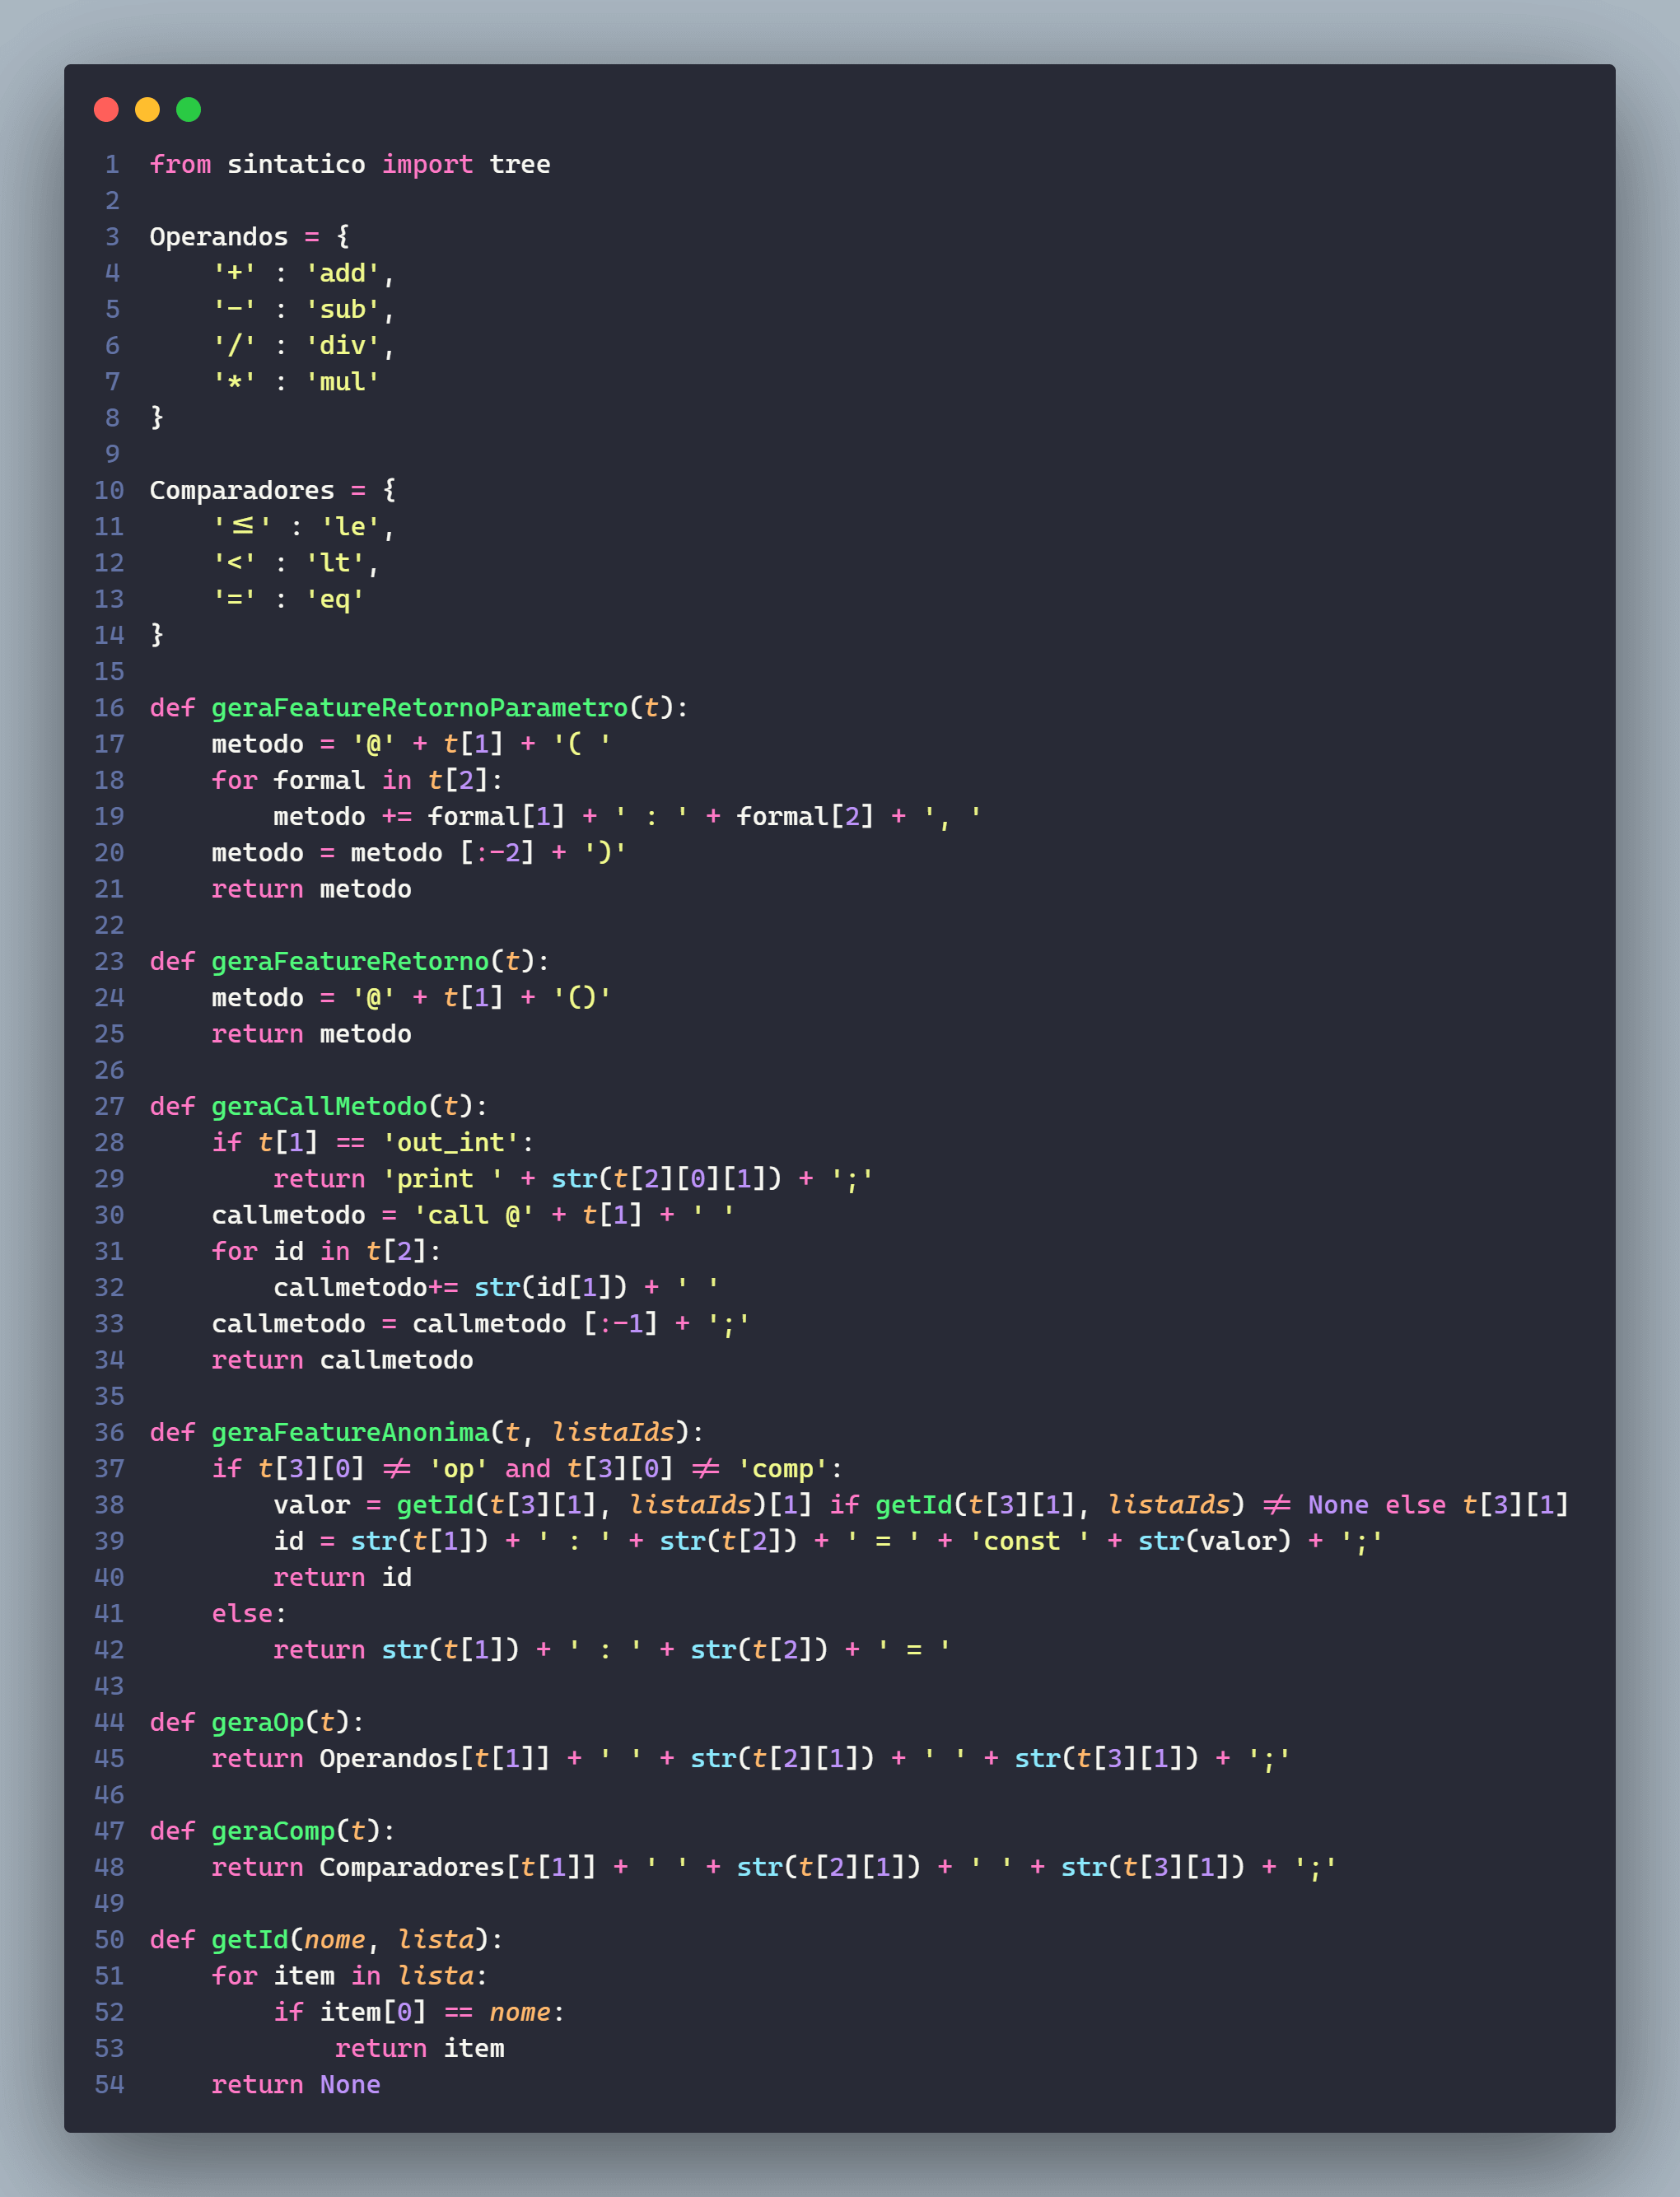Click the Comparadores dictionary name
Viewport: 1680px width, 2197px height.
(244, 490)
